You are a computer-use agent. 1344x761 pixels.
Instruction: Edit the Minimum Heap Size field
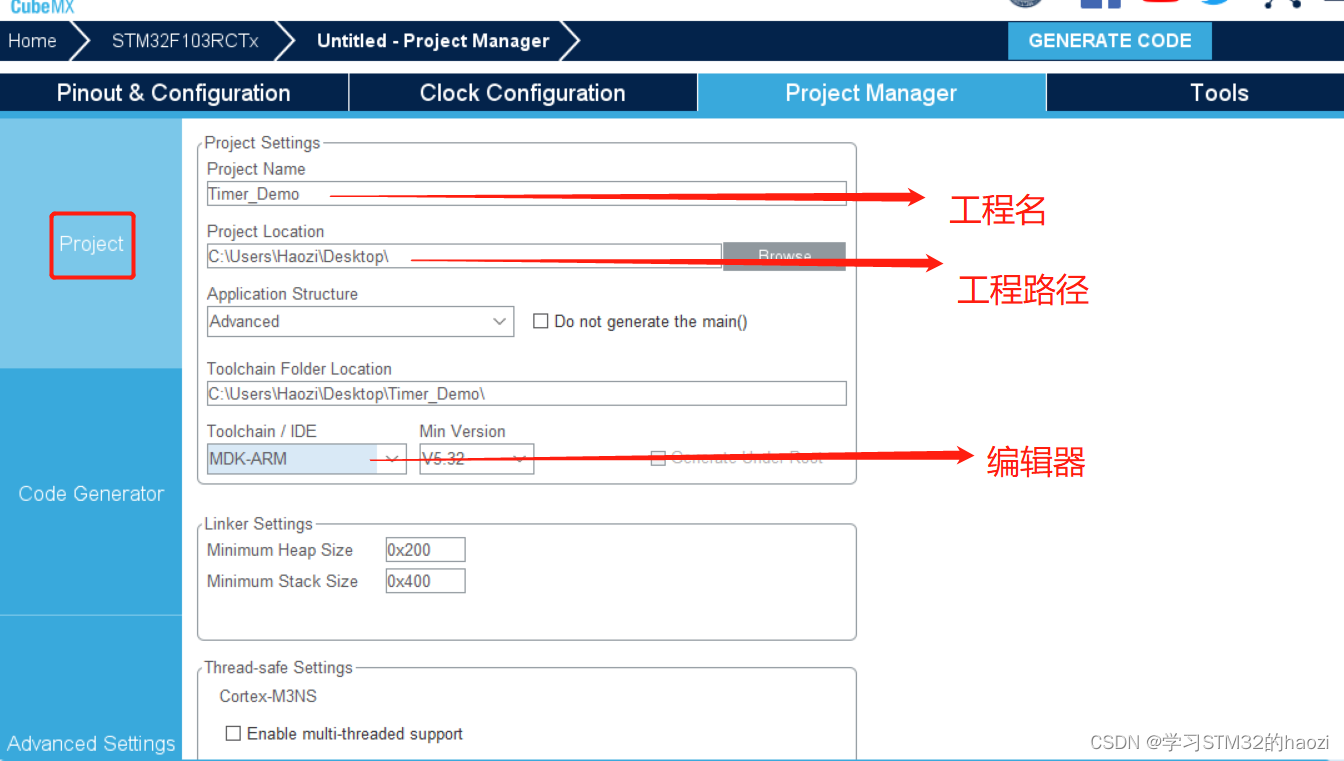[x=425, y=550]
